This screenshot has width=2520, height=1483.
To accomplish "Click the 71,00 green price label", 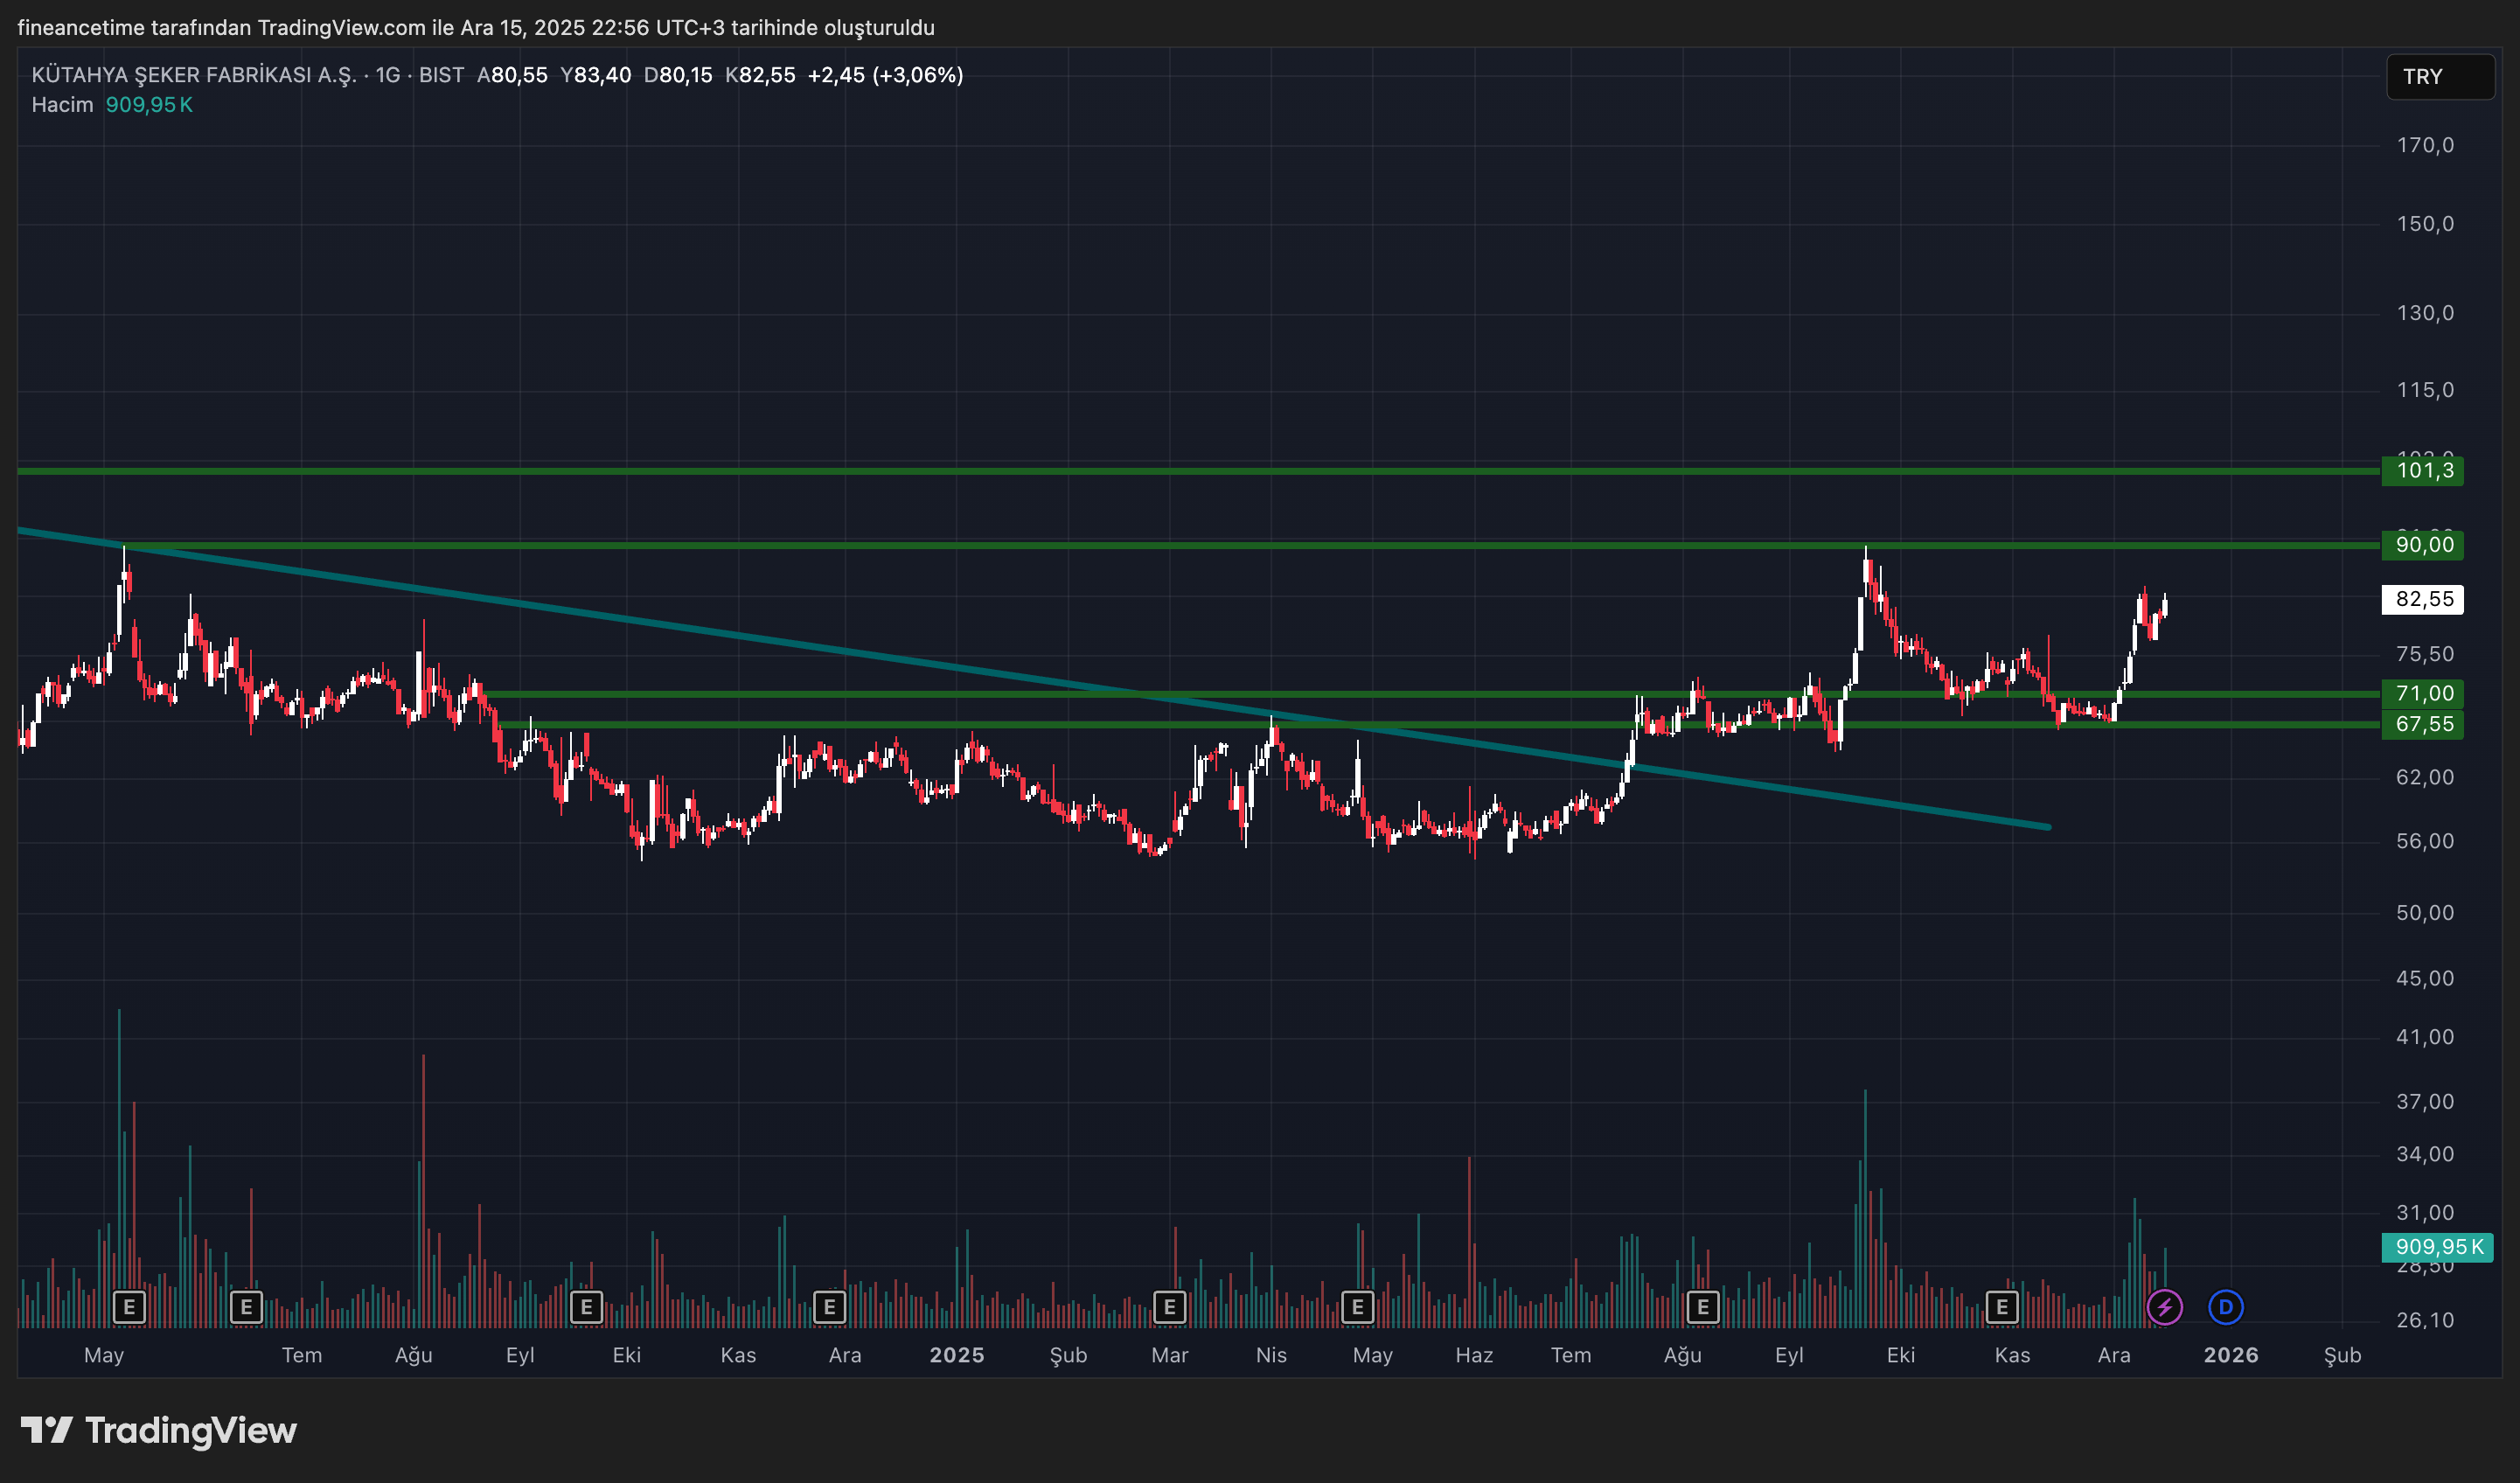I will 2422,694.
